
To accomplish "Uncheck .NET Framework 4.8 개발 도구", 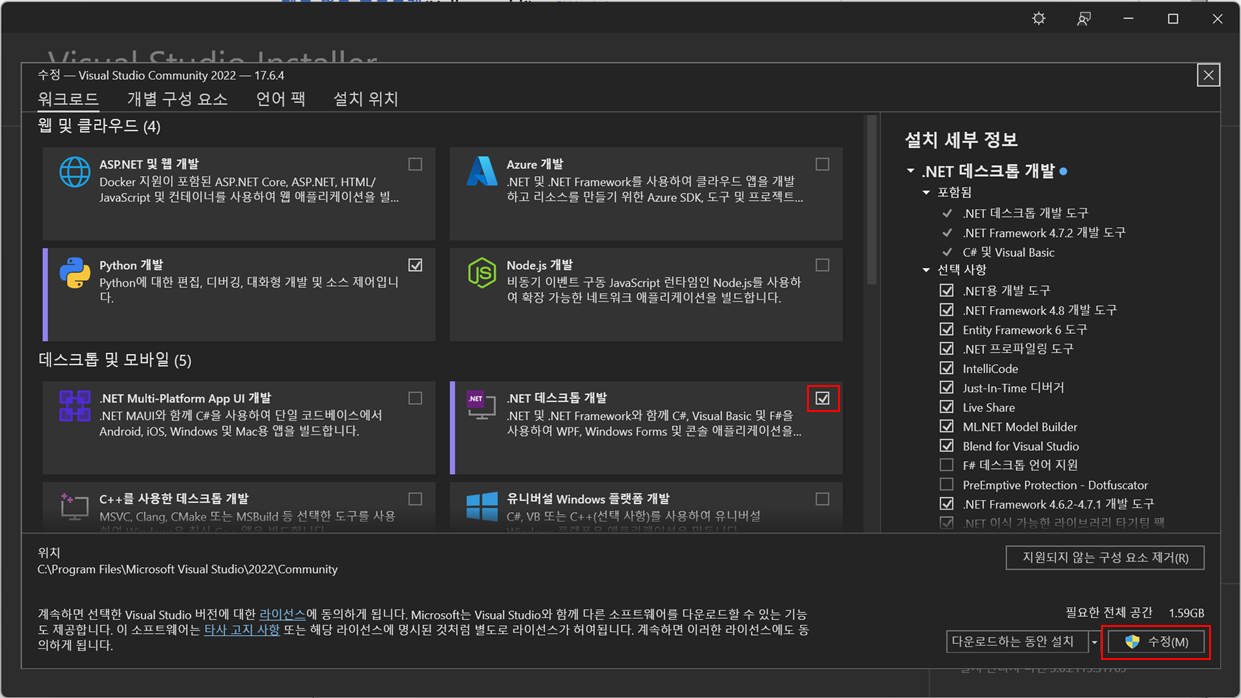I will coord(946,310).
